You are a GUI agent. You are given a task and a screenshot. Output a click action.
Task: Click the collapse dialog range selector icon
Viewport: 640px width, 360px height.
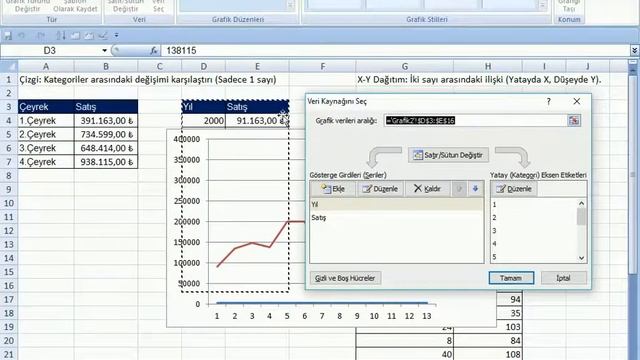point(574,120)
